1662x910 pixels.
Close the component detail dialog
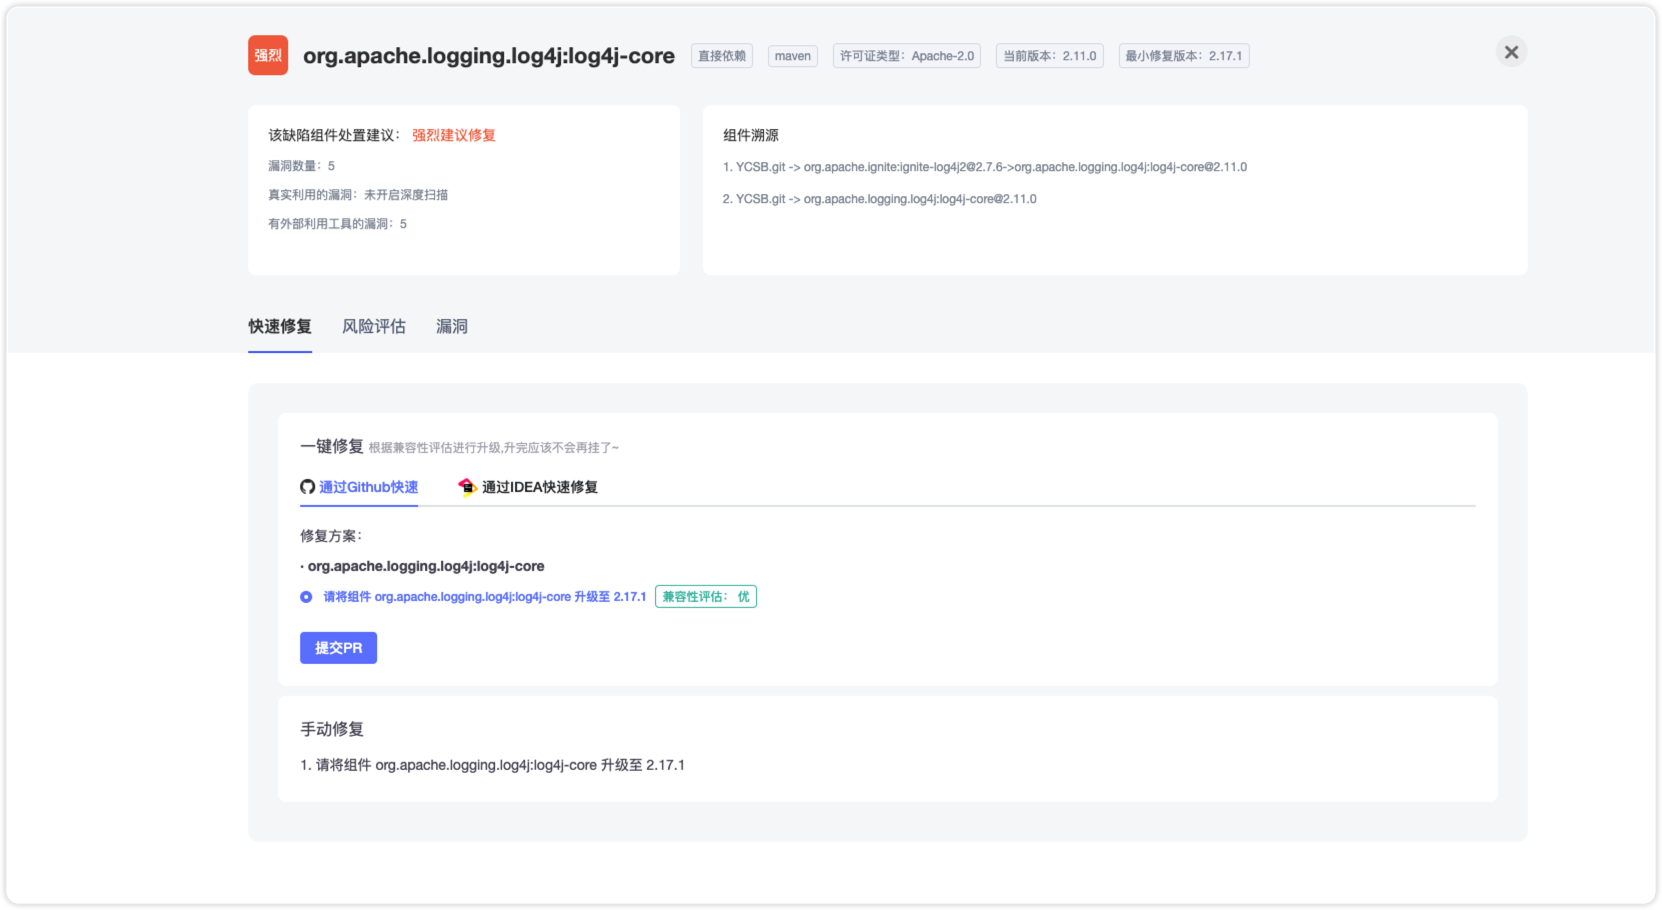click(1511, 52)
